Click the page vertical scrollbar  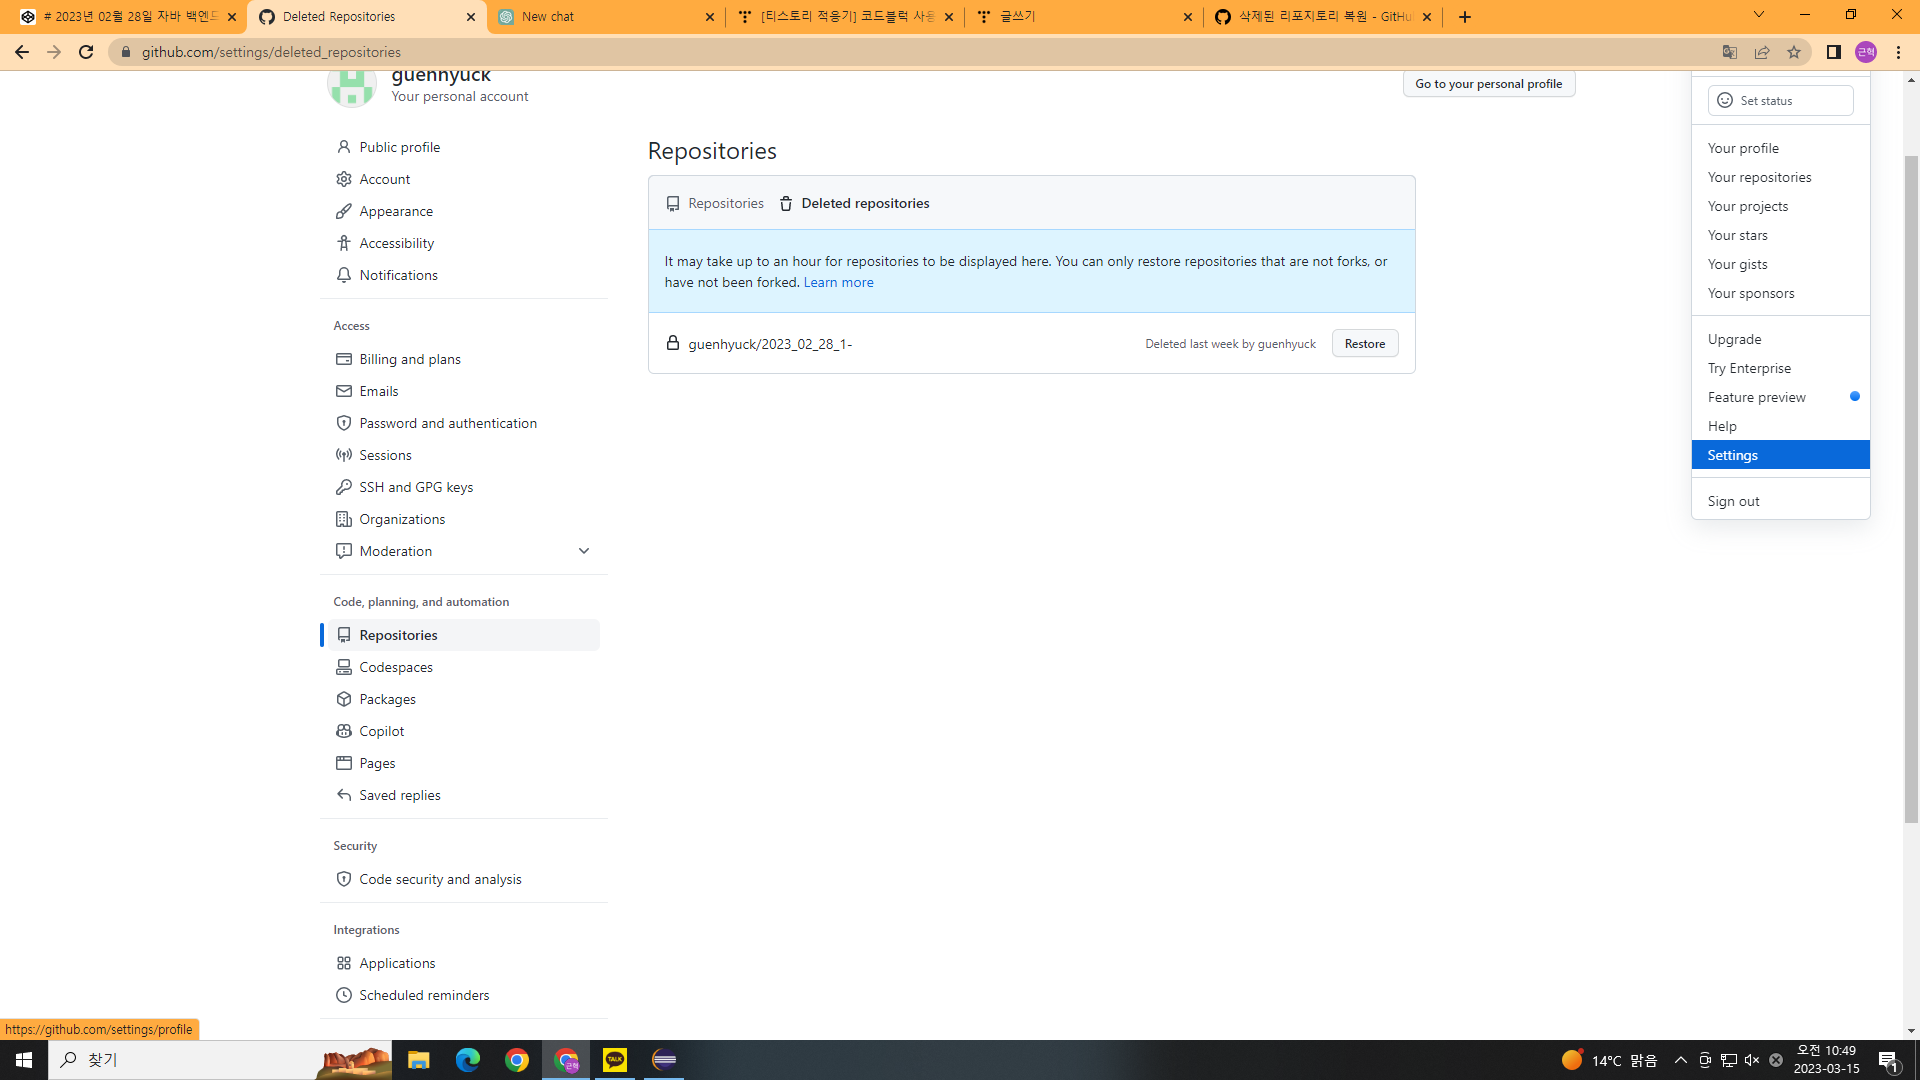(x=1911, y=490)
